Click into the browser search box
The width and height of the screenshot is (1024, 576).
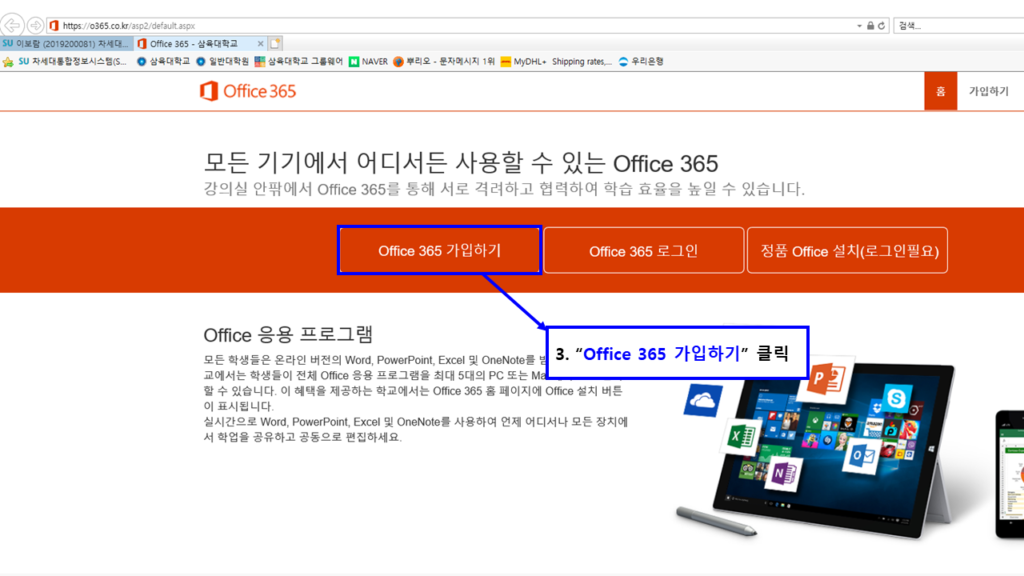click(x=959, y=26)
